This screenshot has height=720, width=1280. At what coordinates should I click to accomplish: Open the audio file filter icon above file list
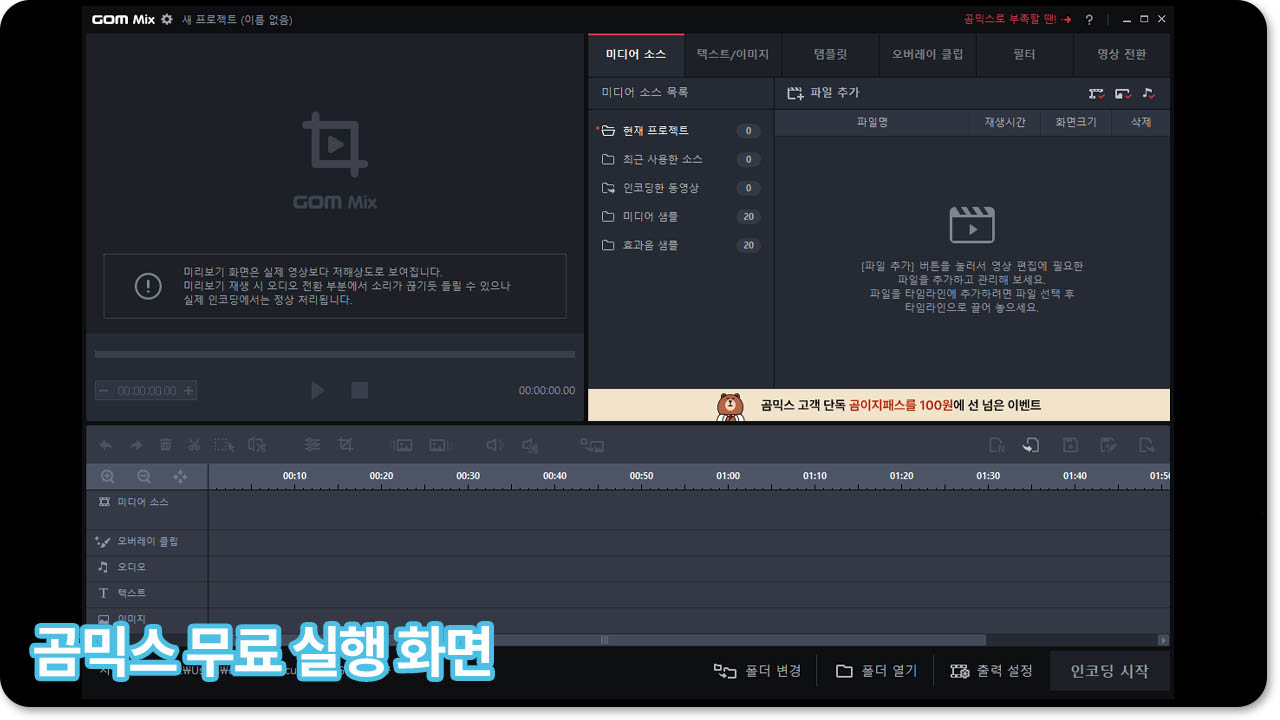[x=1149, y=93]
